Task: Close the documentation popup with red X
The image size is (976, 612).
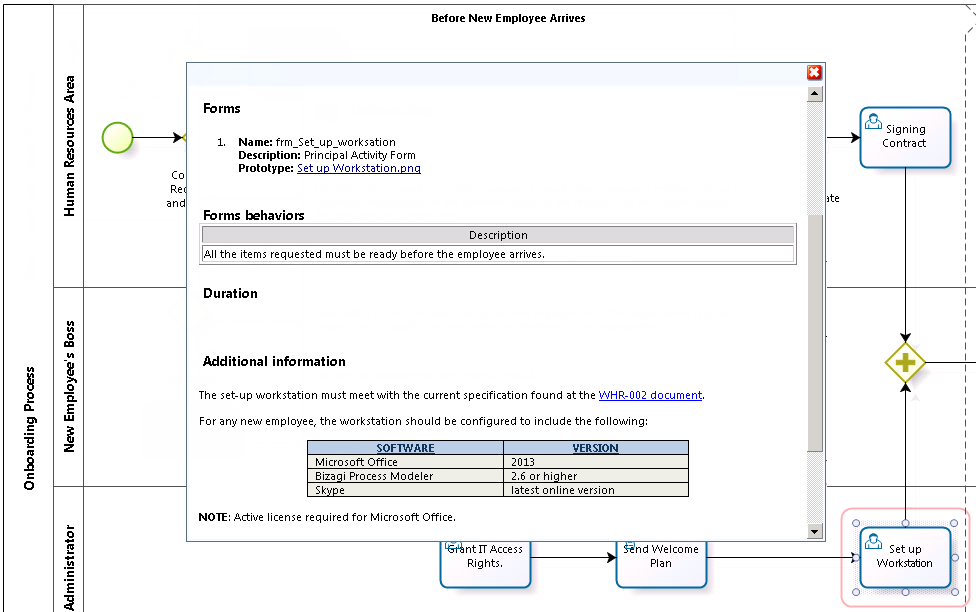Action: pyautogui.click(x=814, y=72)
